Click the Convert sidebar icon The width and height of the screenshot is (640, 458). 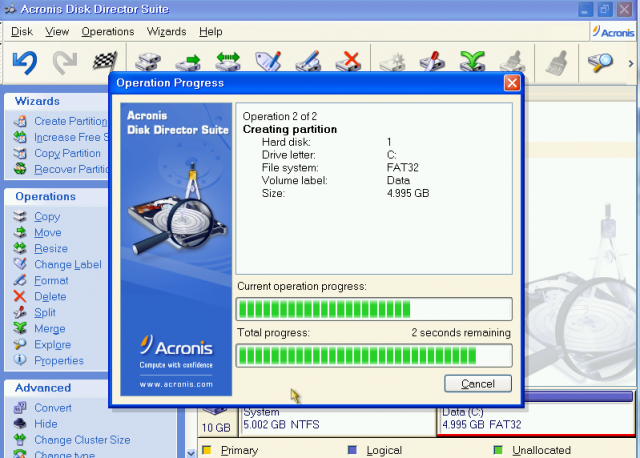(x=20, y=407)
